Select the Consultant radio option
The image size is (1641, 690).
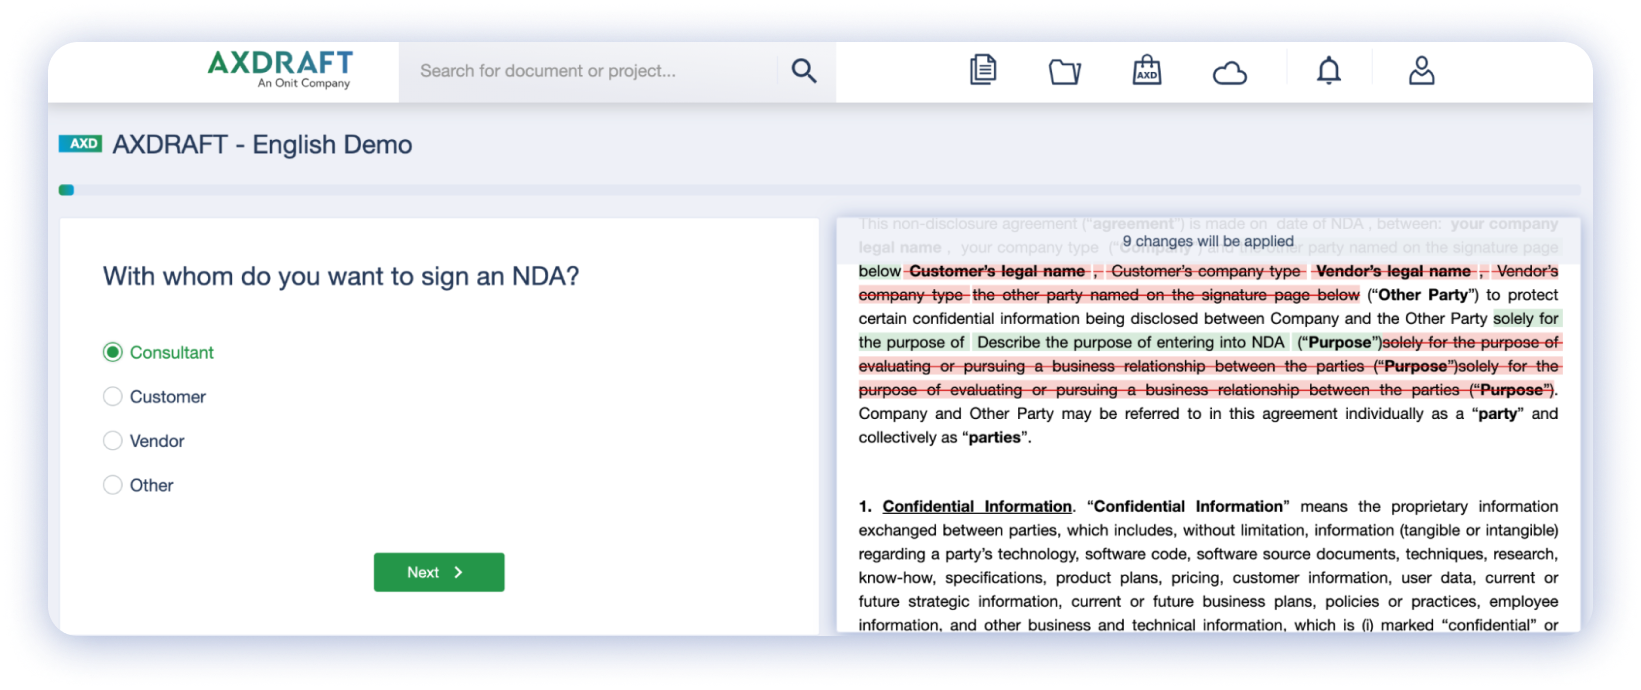[113, 352]
